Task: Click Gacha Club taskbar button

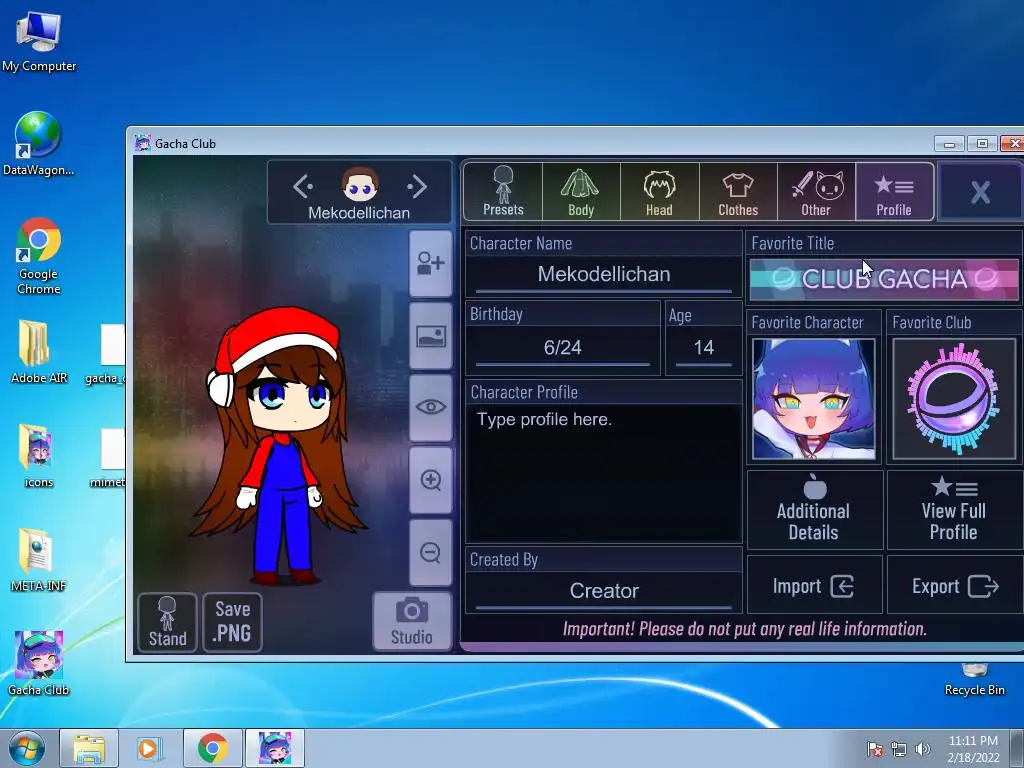Action: click(x=275, y=748)
